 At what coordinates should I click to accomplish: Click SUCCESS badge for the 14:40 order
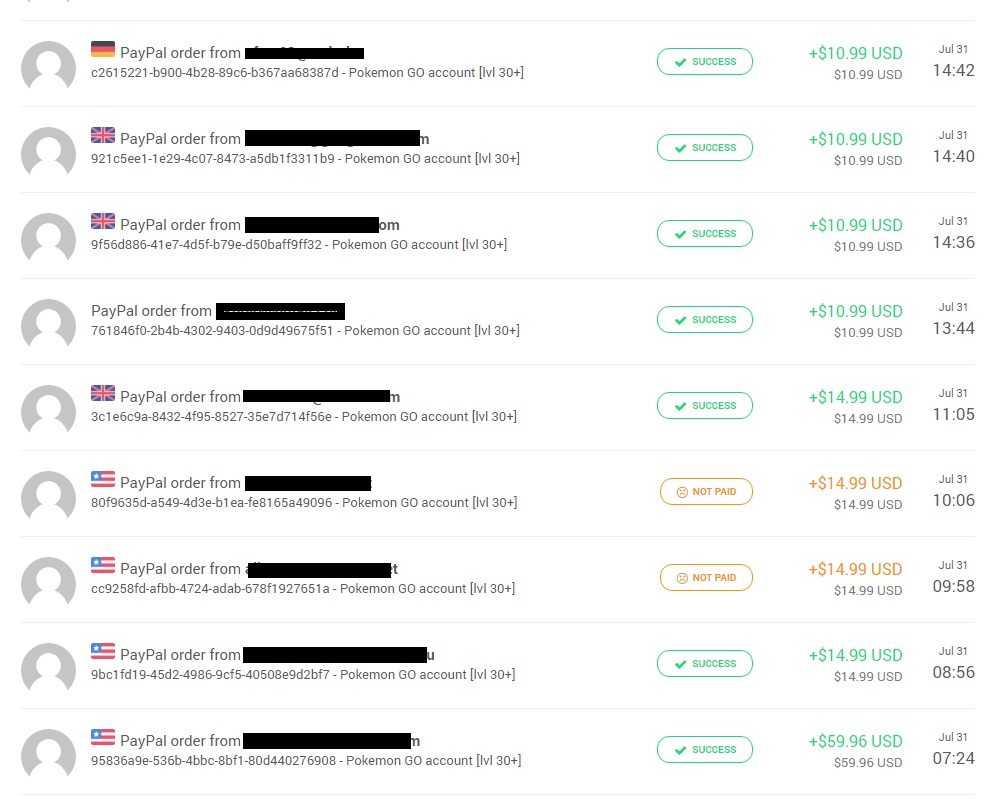coord(705,148)
